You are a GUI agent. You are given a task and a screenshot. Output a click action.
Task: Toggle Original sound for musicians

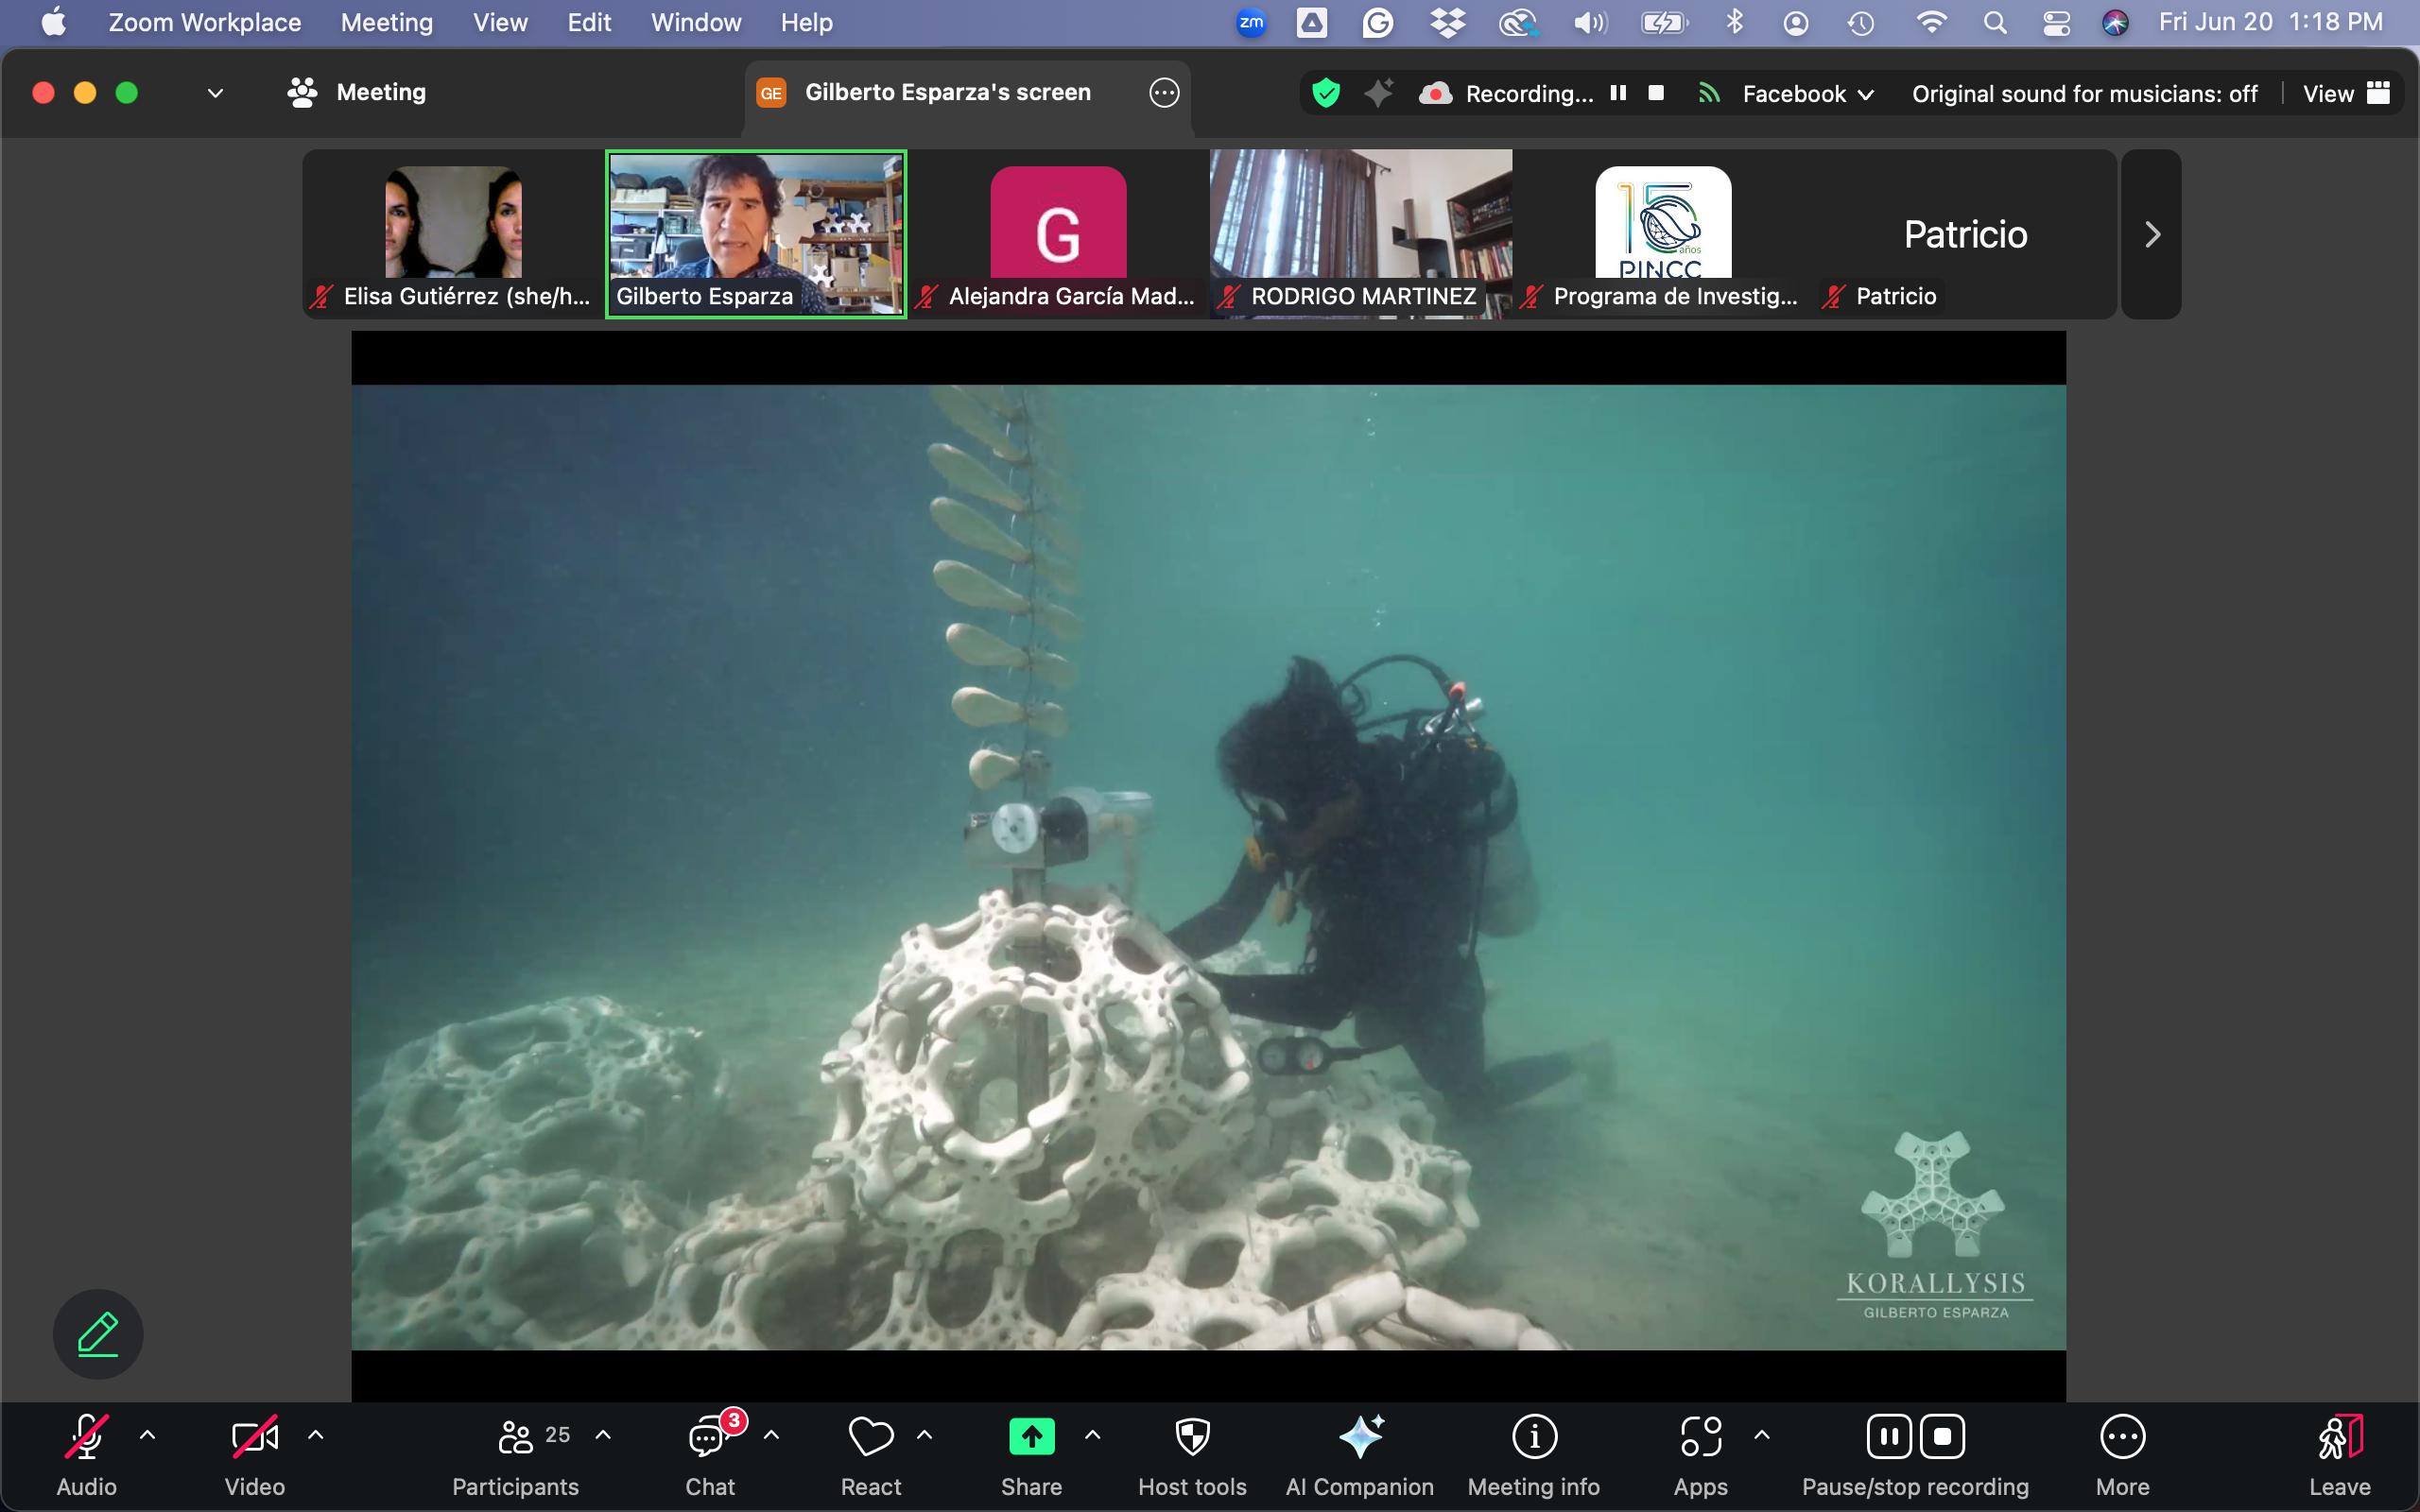click(x=2084, y=94)
